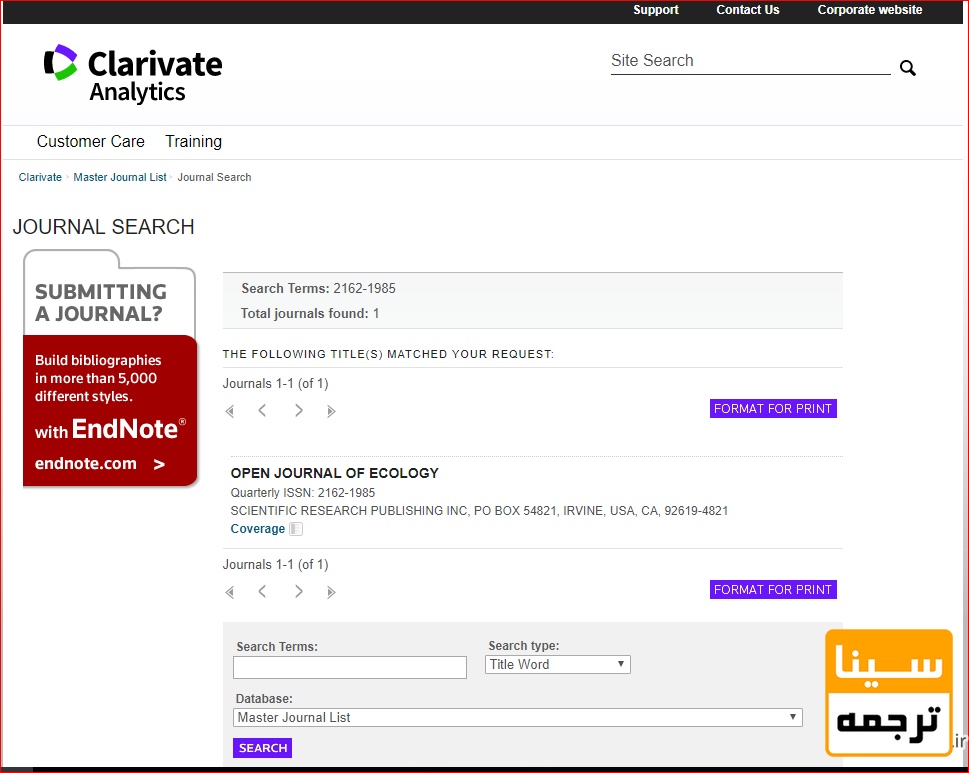Click the top FORMAT FOR PRINT button

click(773, 409)
